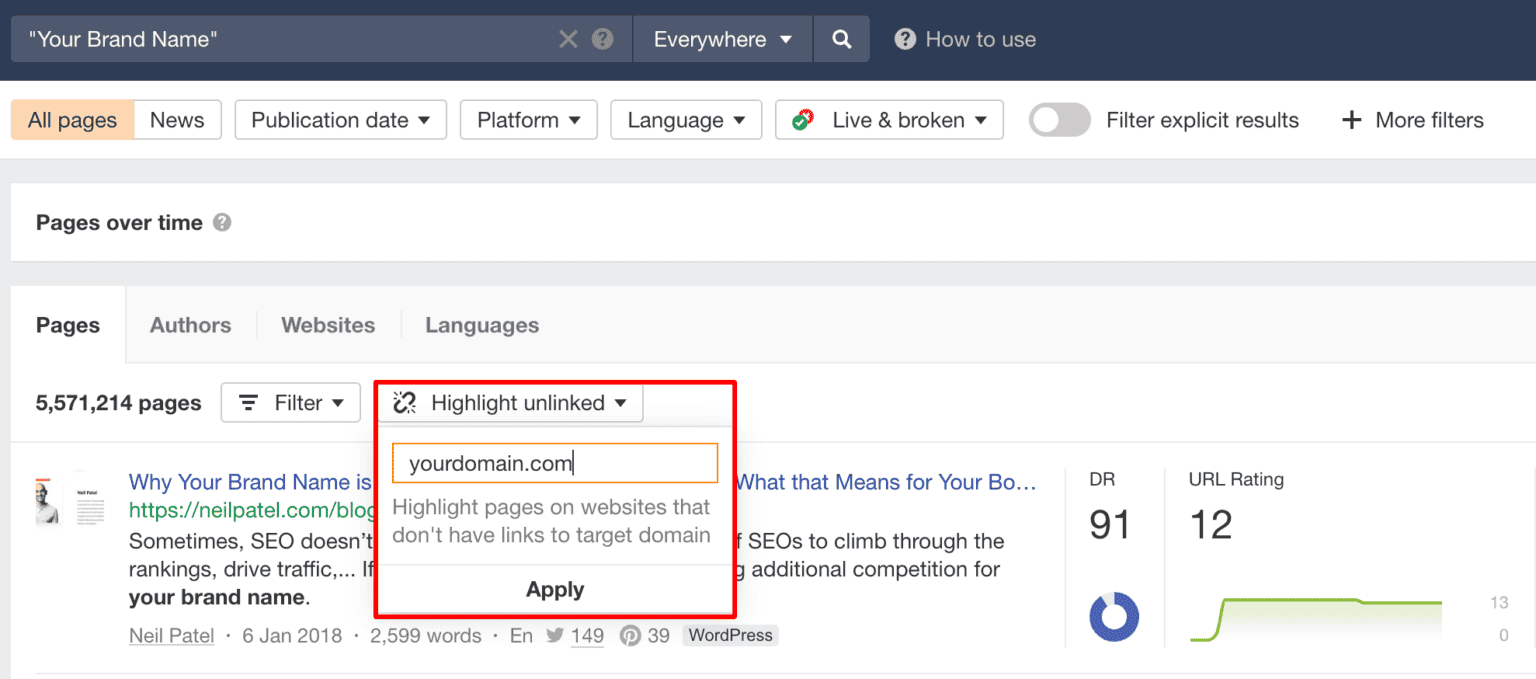The width and height of the screenshot is (1536, 679).
Task: Click the Pinterest shares icon
Action: tap(630, 636)
